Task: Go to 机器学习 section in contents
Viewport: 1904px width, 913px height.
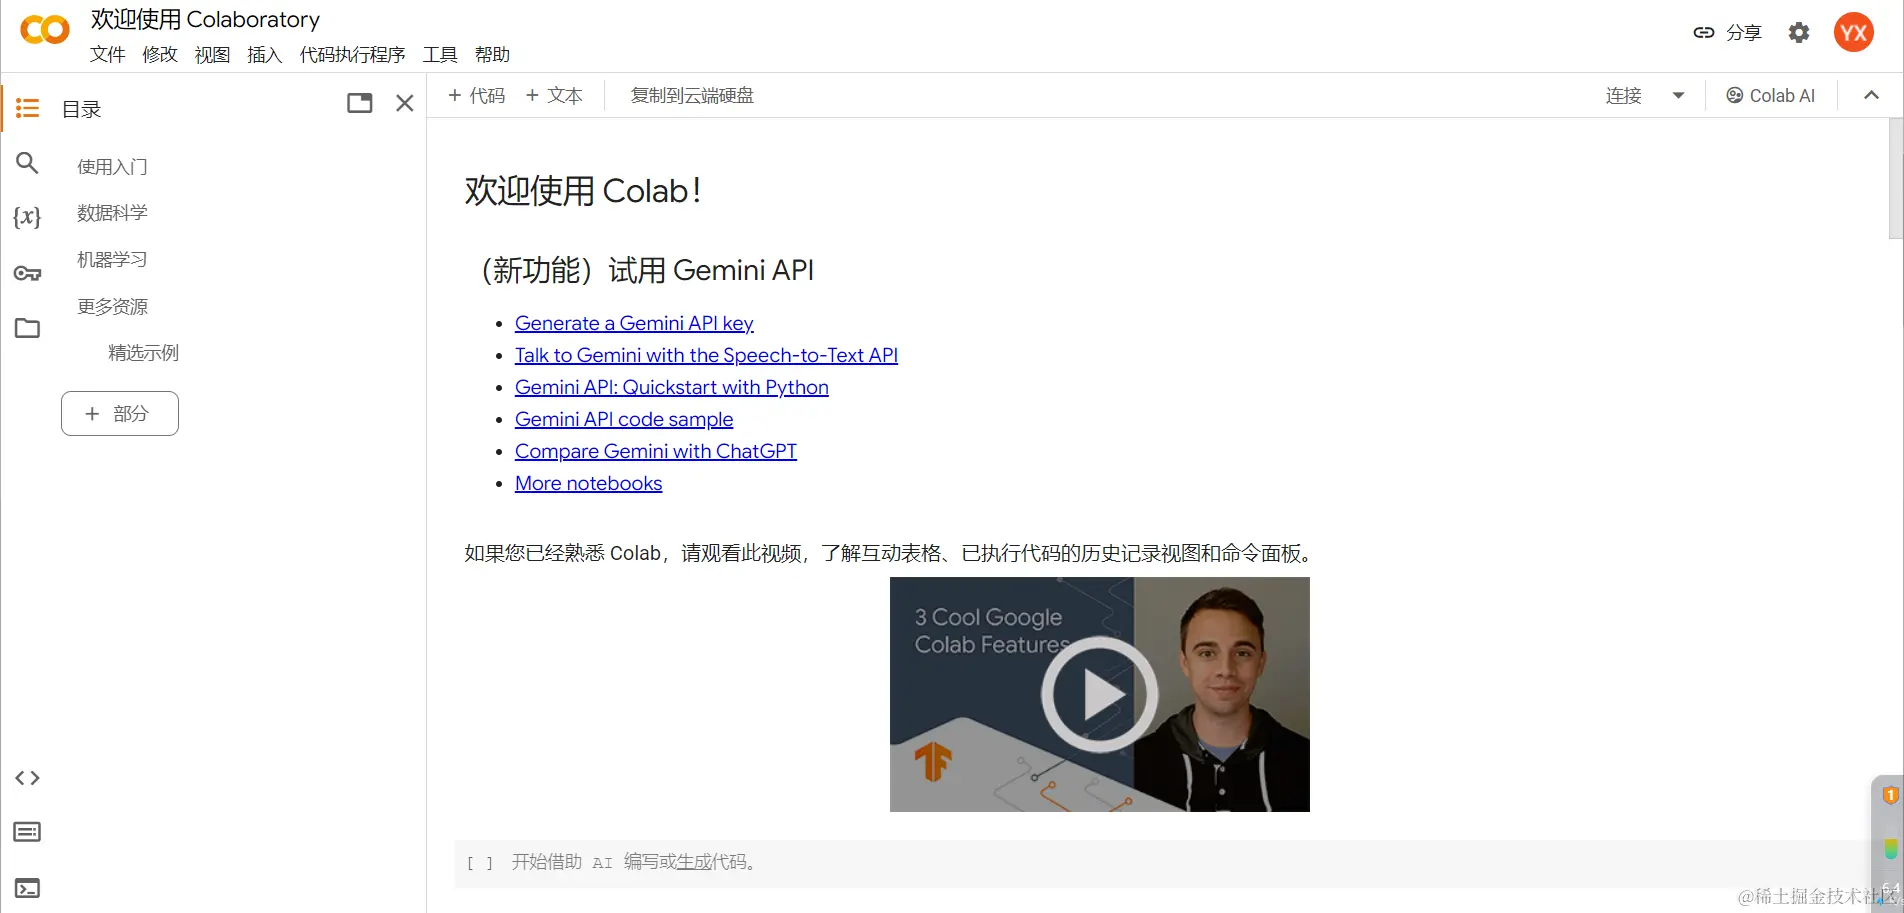Action: click(x=112, y=260)
